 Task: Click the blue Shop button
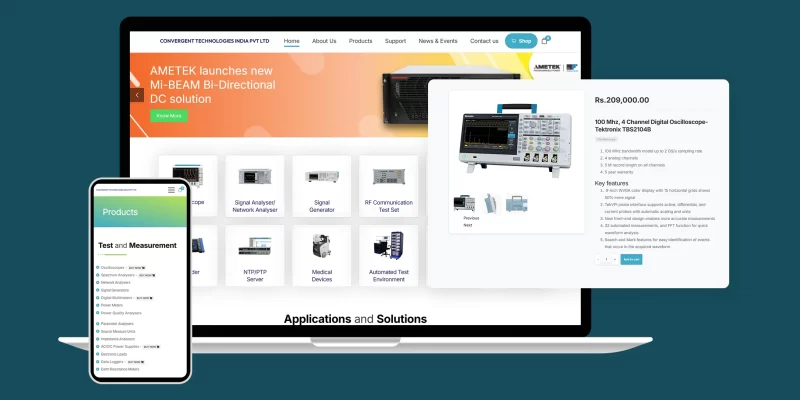(x=520, y=41)
